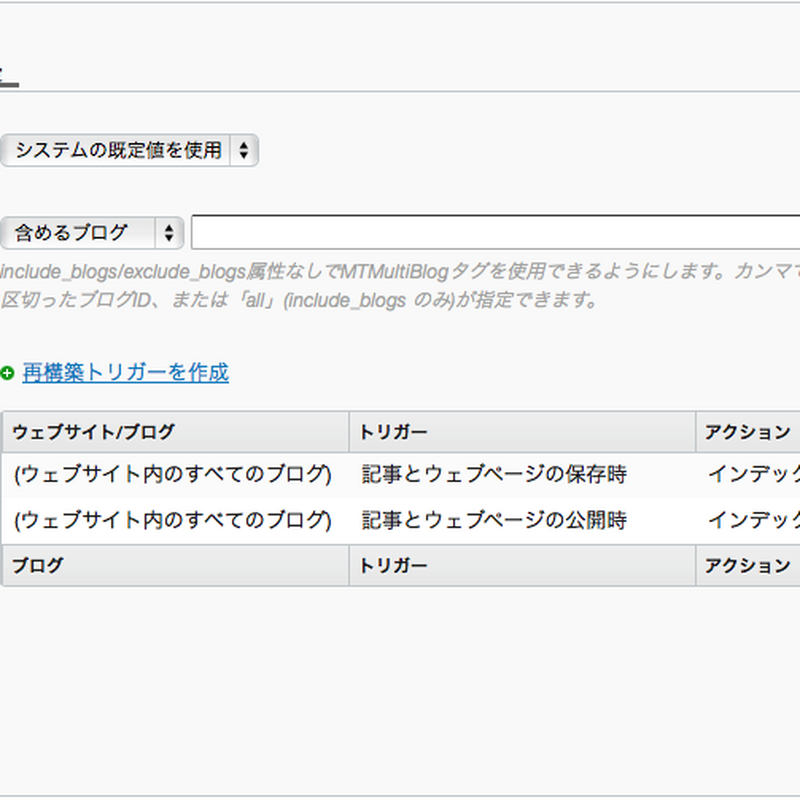
Task: Focus the blog ID text field
Action: tap(495, 233)
